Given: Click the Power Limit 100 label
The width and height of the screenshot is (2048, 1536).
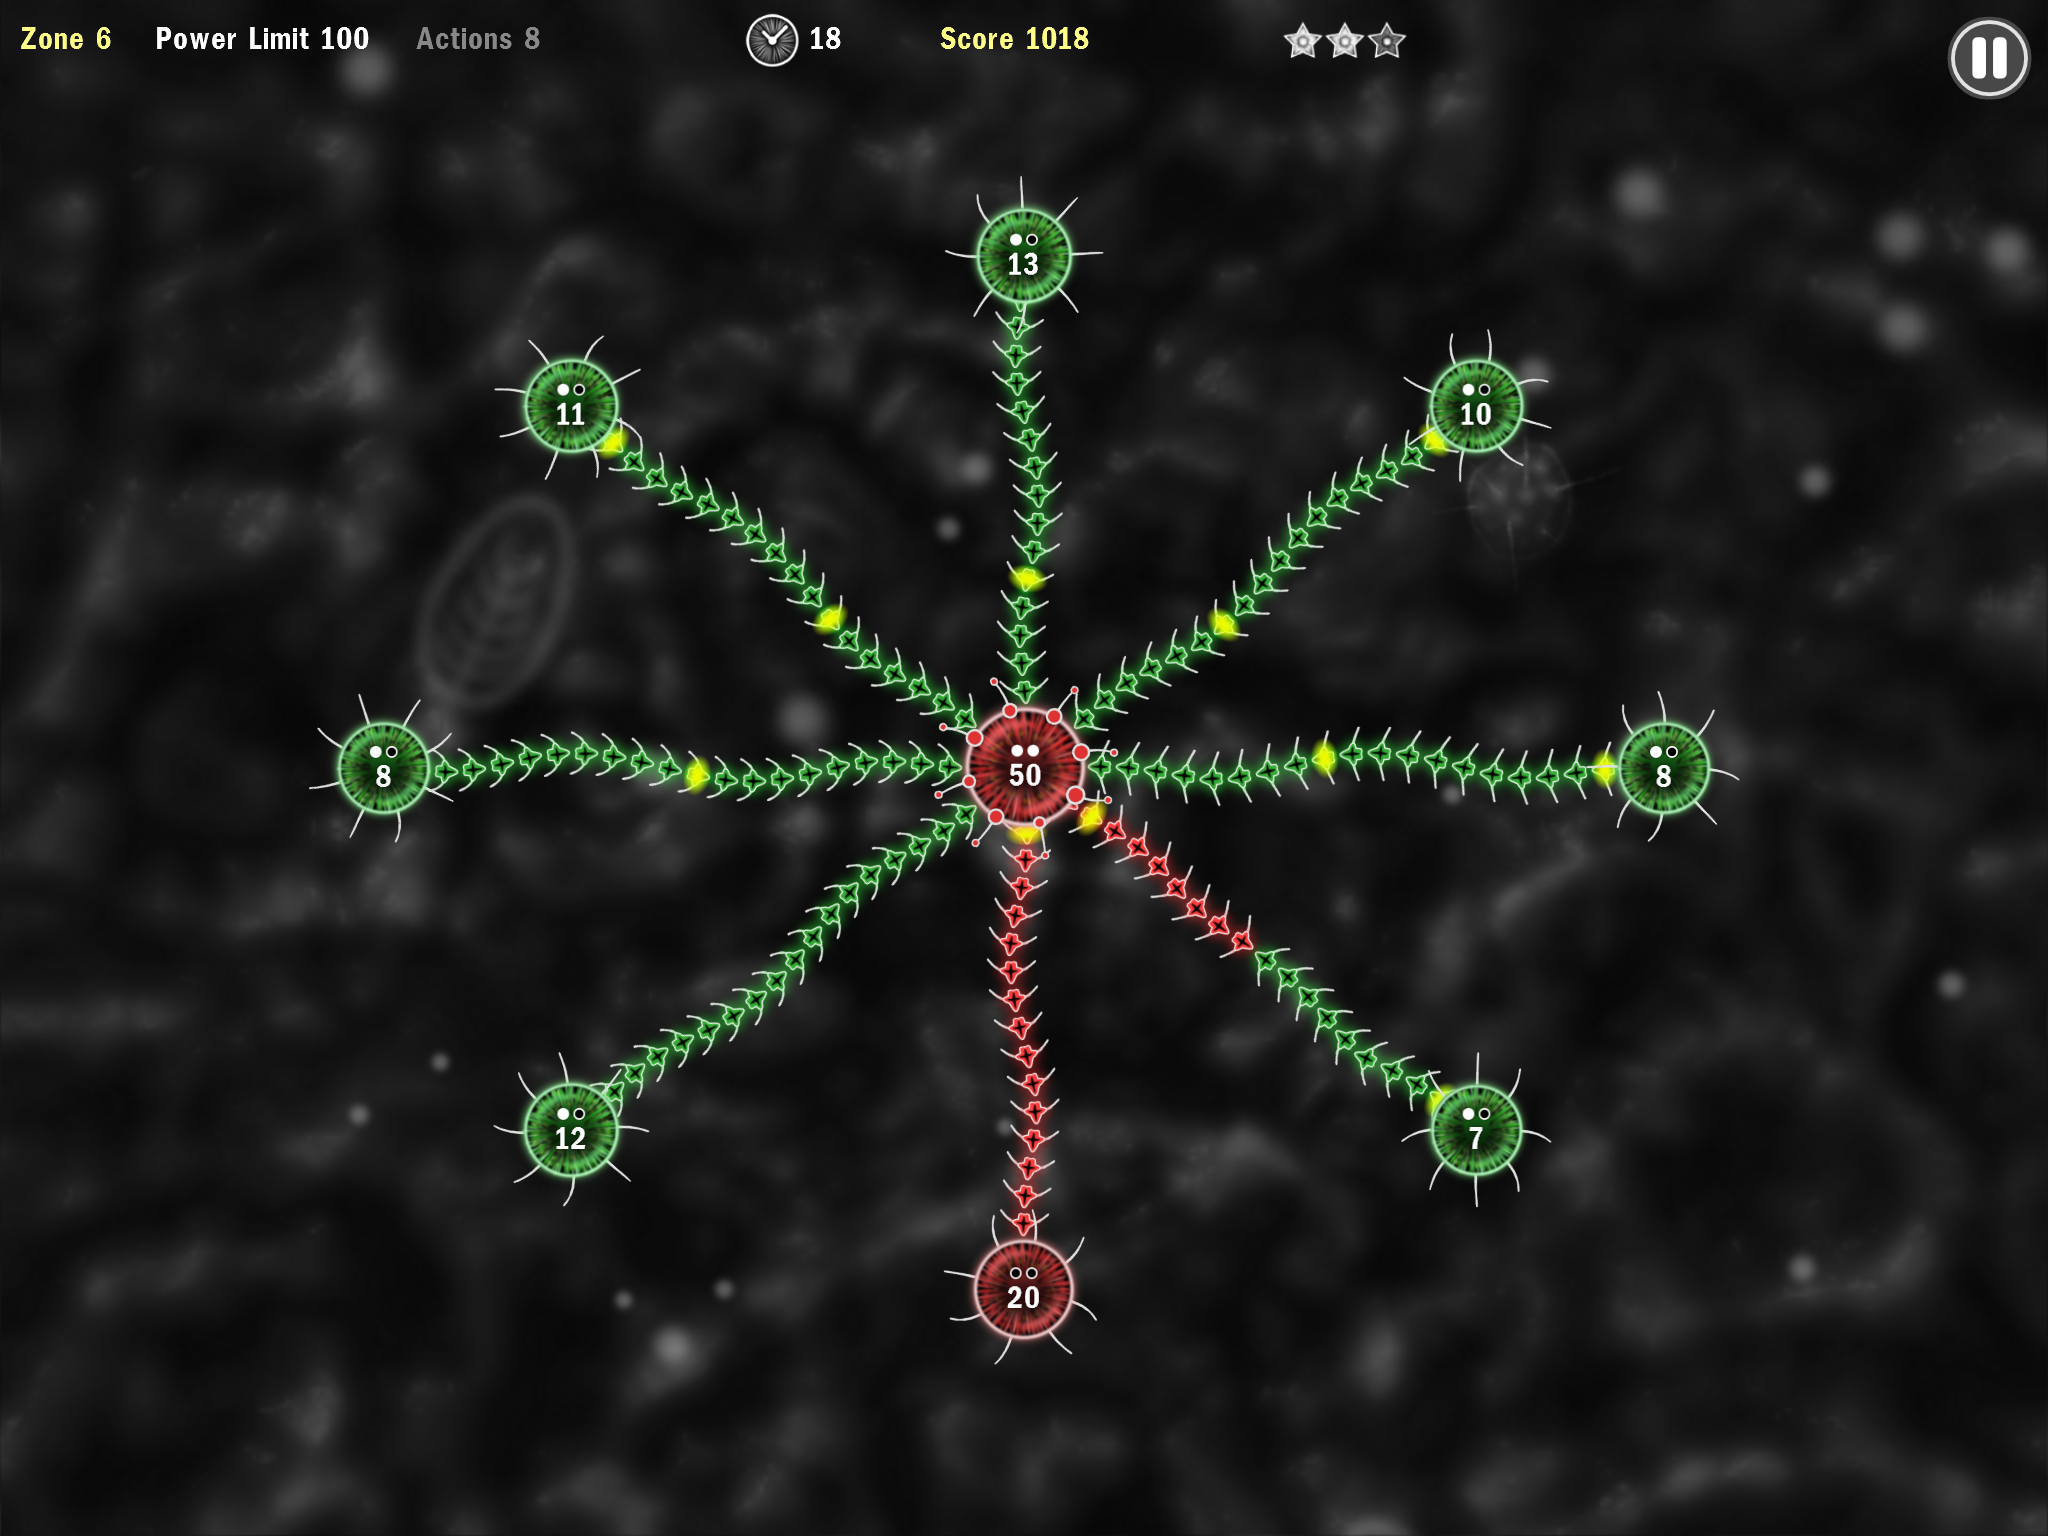Looking at the screenshot, I should coord(262,39).
